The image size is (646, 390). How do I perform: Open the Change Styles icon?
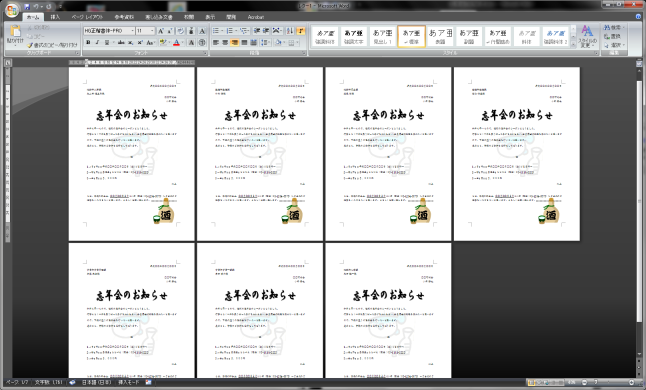click(x=586, y=36)
